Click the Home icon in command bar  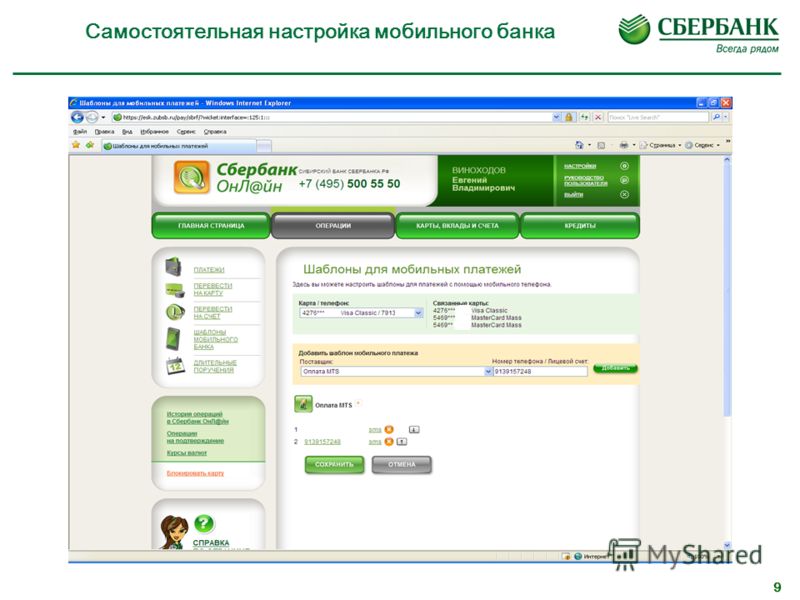579,145
